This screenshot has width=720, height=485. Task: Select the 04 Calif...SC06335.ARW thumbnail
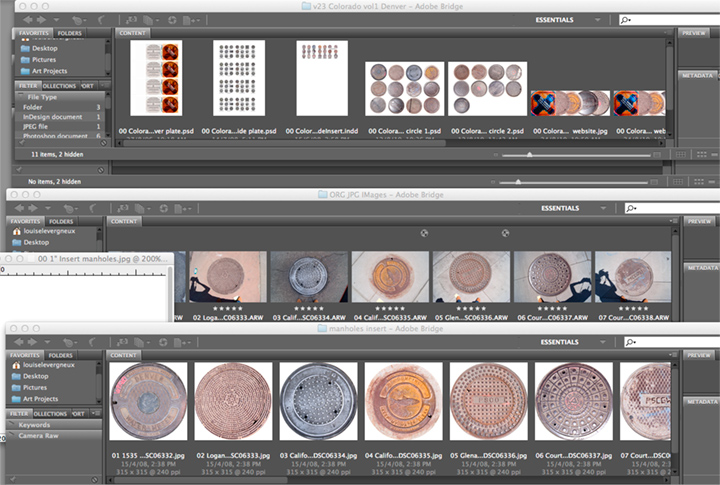click(390, 276)
